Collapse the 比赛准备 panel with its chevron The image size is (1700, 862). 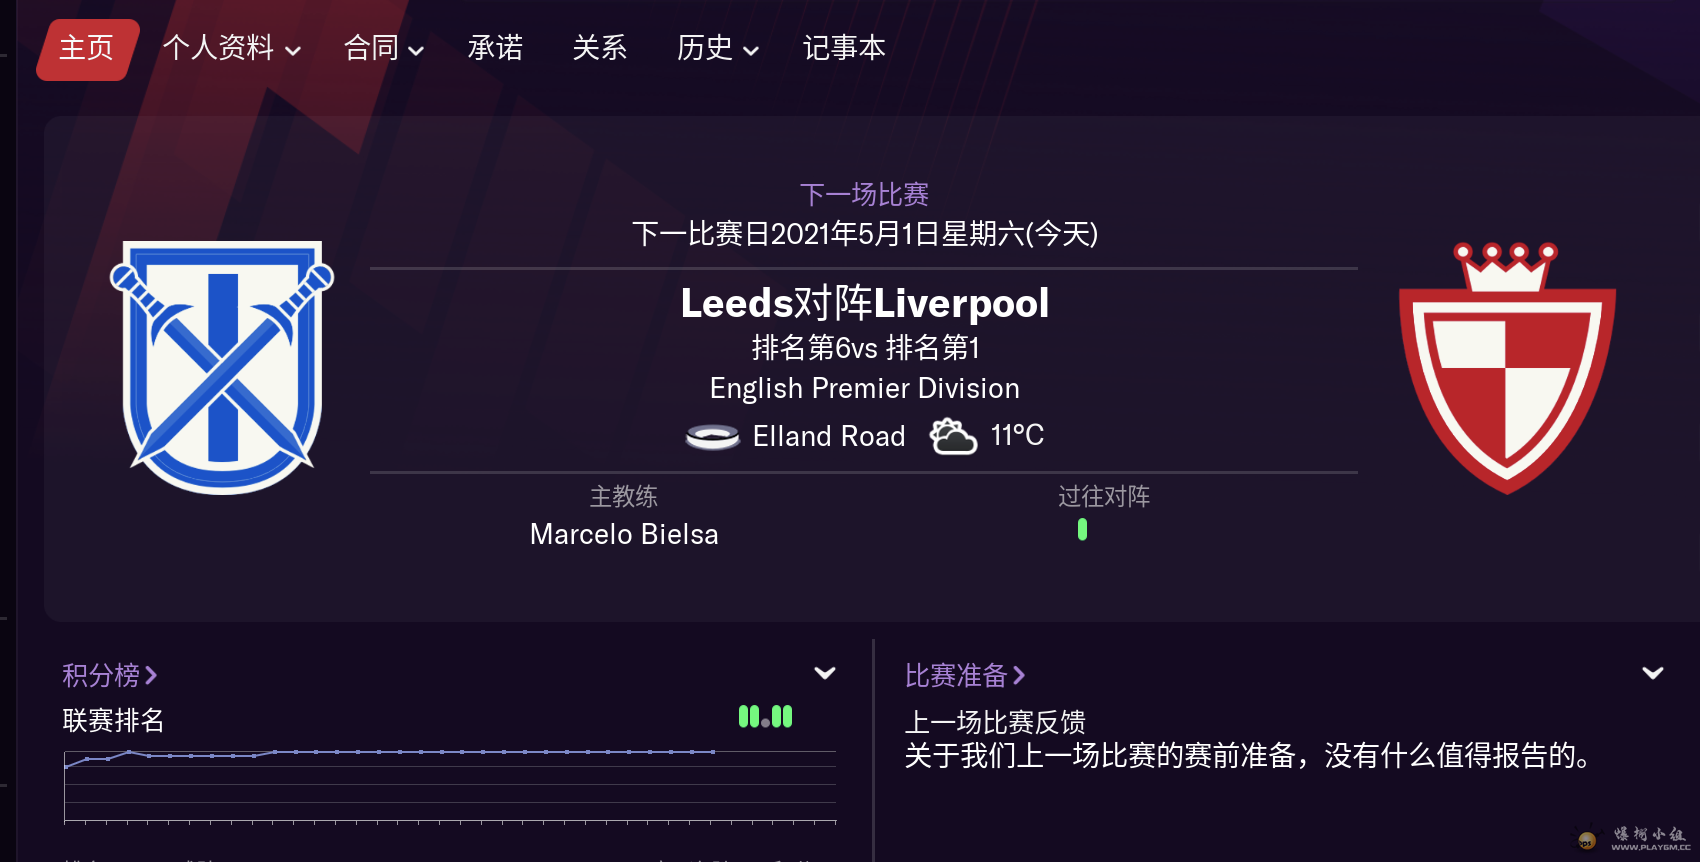(1653, 673)
